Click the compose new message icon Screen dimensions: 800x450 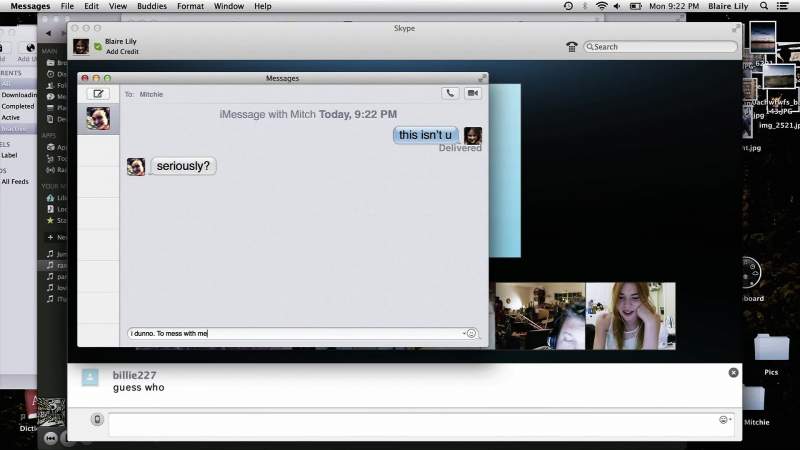coord(98,94)
